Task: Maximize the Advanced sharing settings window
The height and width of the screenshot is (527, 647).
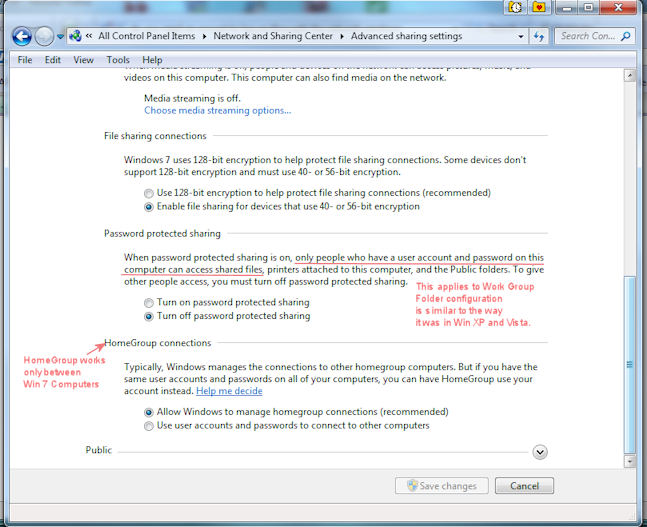Action: pyautogui.click(x=589, y=7)
